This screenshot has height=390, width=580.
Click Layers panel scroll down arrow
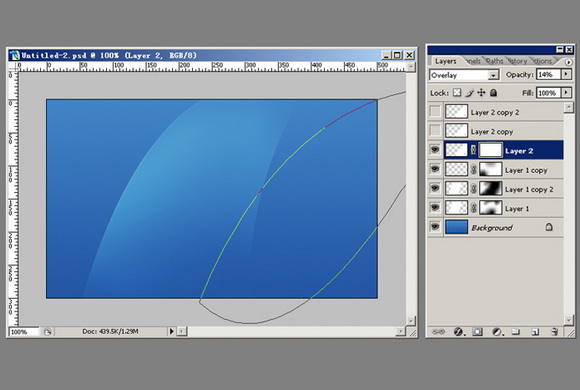point(569,320)
